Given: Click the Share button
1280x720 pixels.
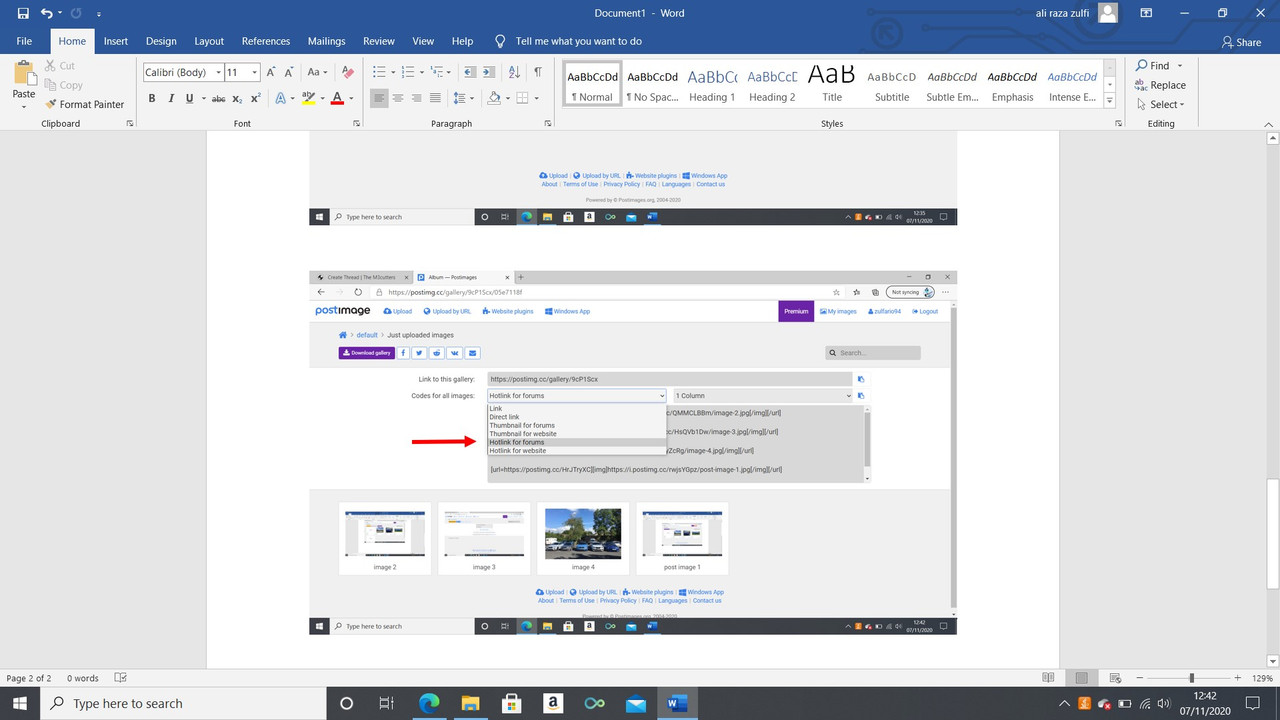Looking at the screenshot, I should 1242,42.
